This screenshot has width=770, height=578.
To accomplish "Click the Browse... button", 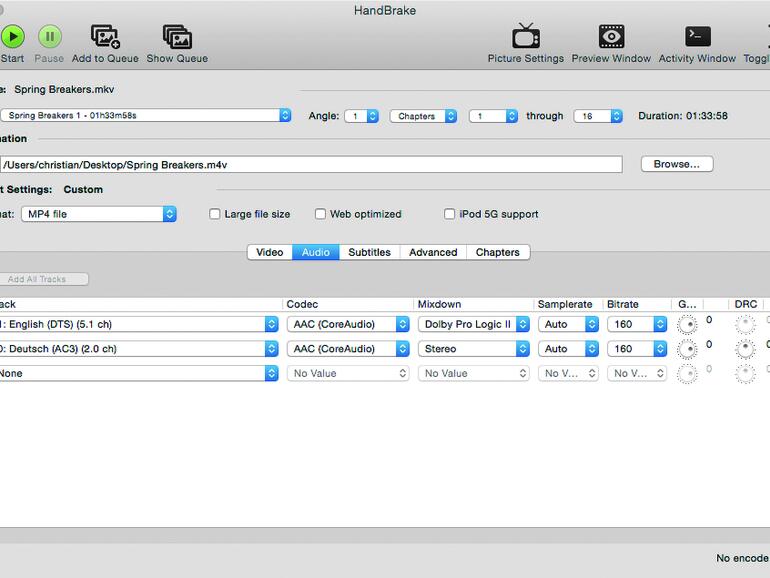I will point(676,164).
